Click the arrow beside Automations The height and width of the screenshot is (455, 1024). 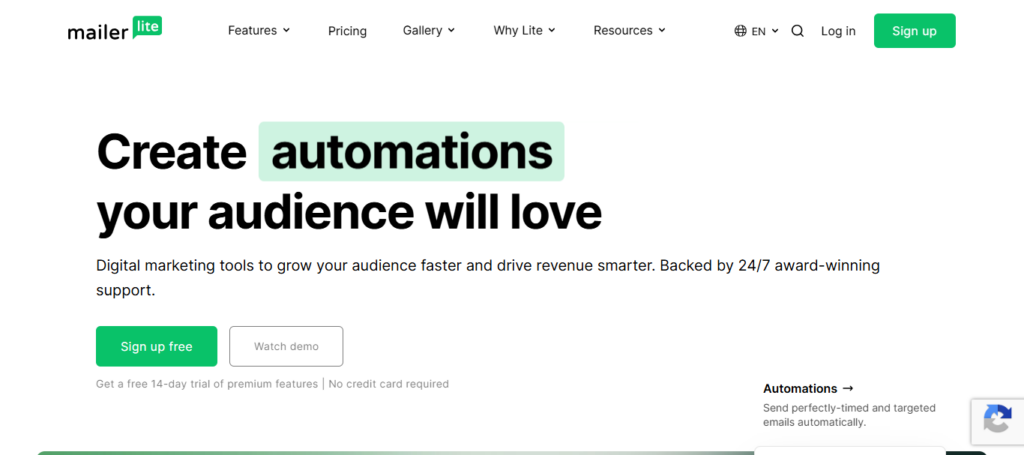pyautogui.click(x=848, y=388)
